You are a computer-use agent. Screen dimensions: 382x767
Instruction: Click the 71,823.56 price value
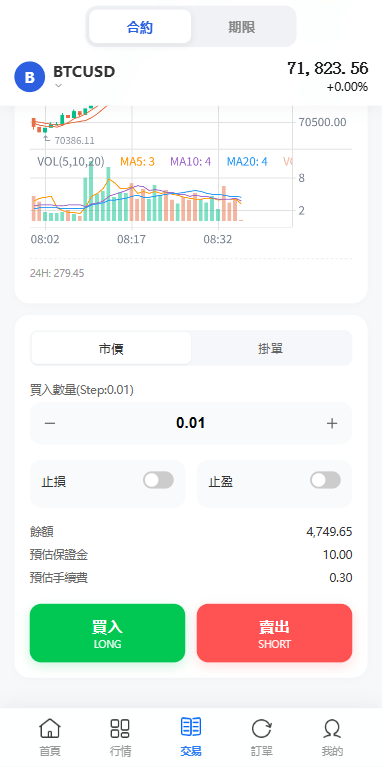327,68
